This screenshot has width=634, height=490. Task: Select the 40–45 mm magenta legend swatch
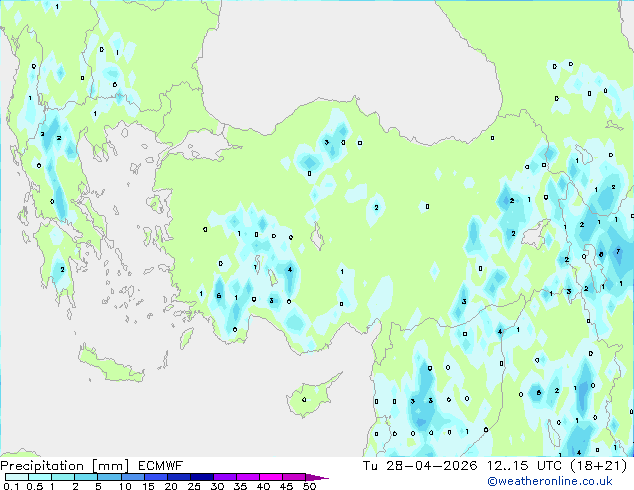pyautogui.click(x=271, y=477)
